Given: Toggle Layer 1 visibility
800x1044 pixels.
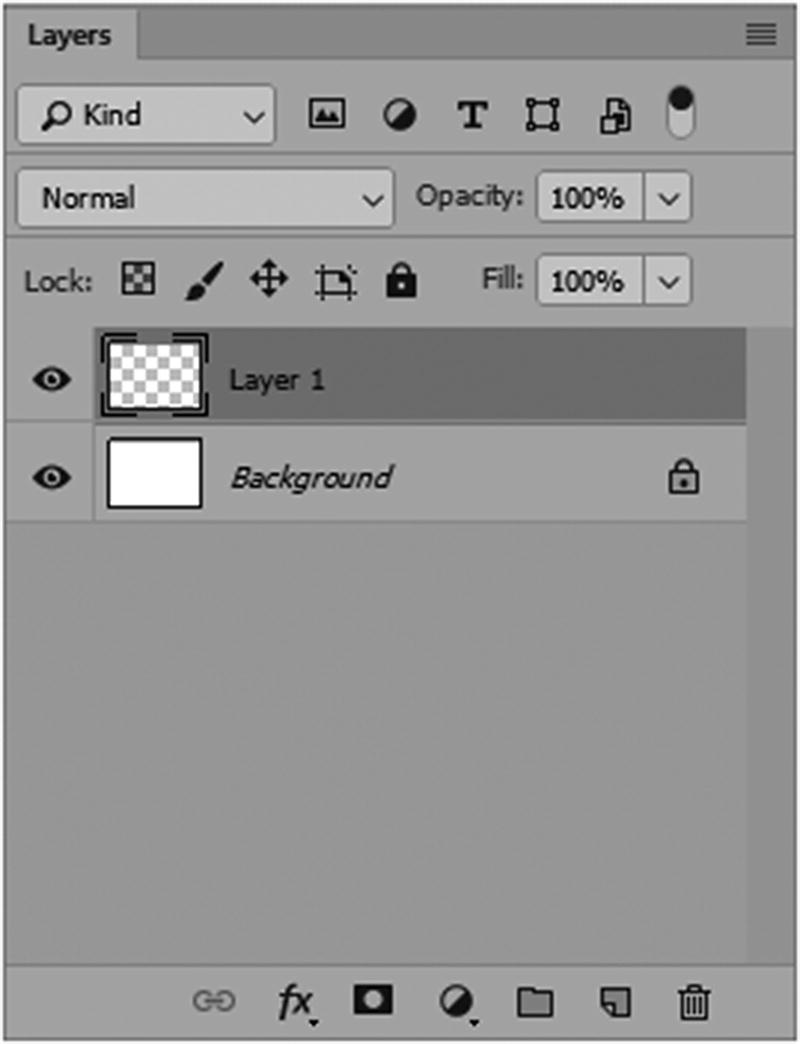Looking at the screenshot, I should pos(51,379).
